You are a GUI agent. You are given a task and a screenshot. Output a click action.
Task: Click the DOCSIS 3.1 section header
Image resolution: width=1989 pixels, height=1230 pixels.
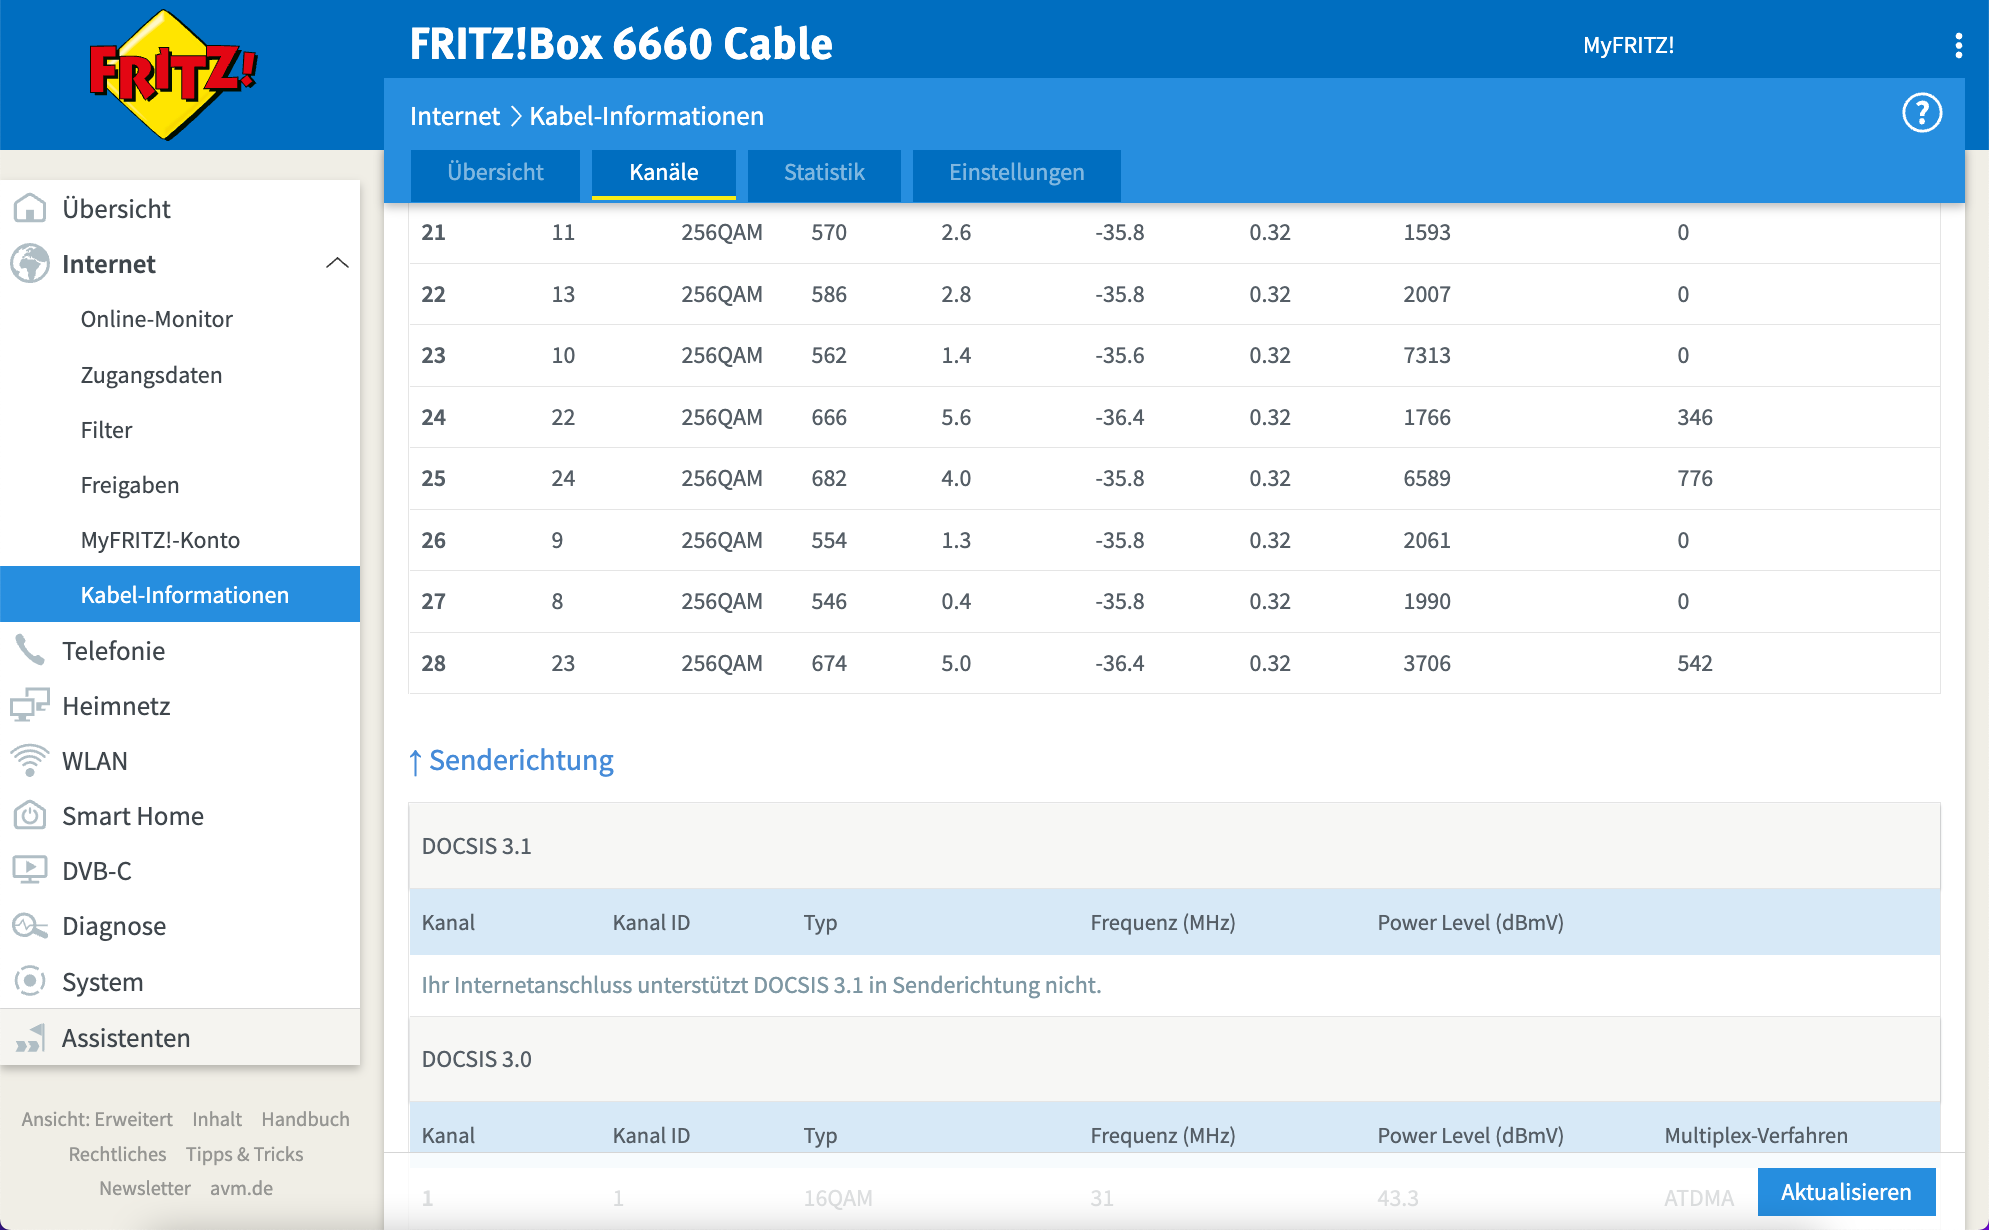(1174, 846)
